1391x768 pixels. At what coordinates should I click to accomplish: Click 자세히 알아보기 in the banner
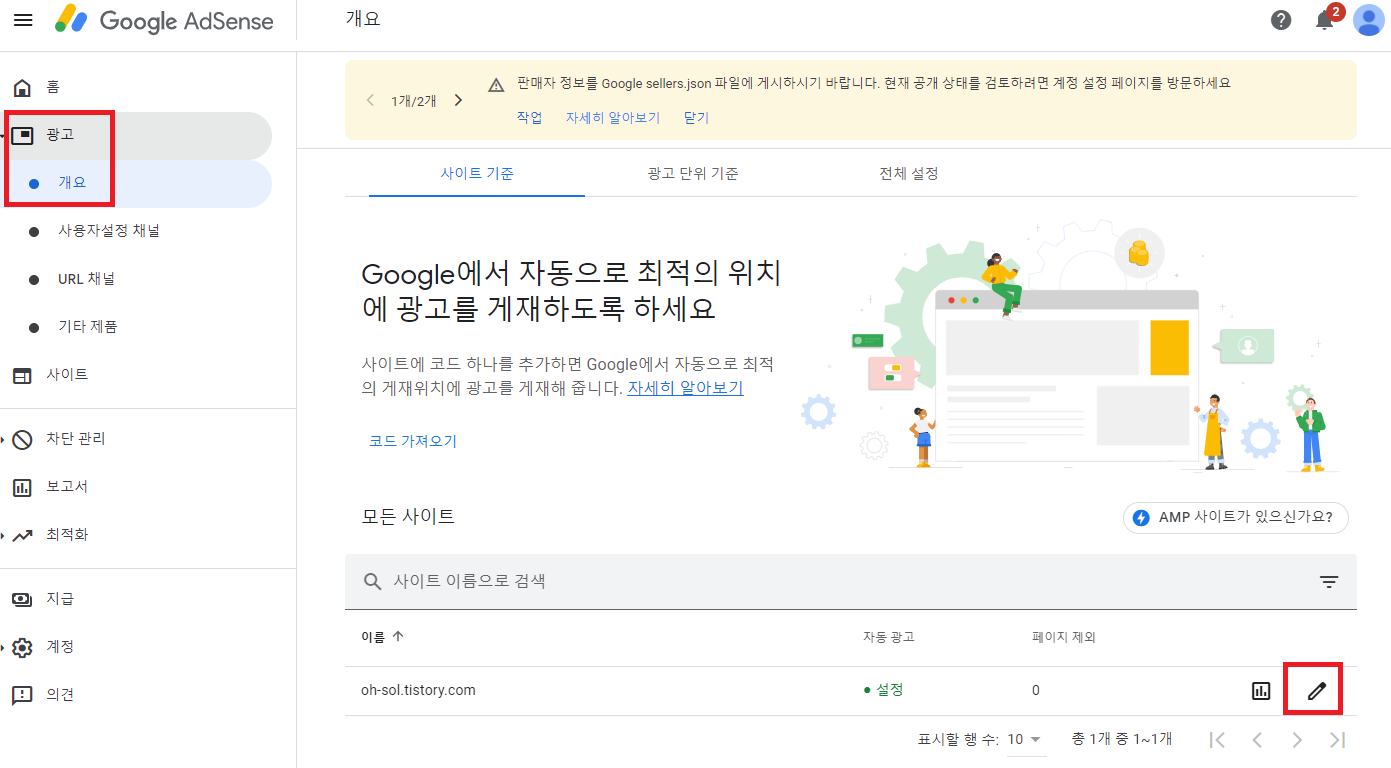click(x=613, y=117)
